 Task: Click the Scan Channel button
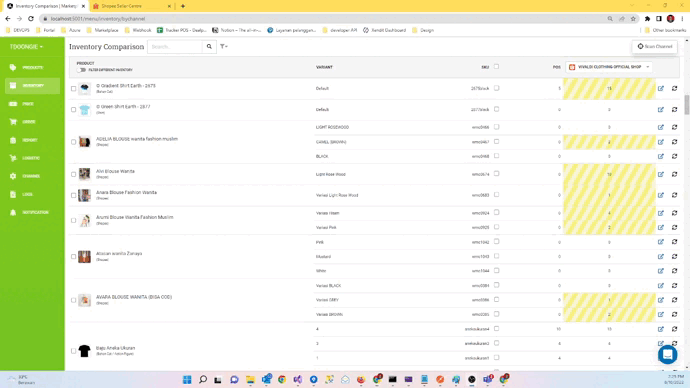tap(655, 46)
